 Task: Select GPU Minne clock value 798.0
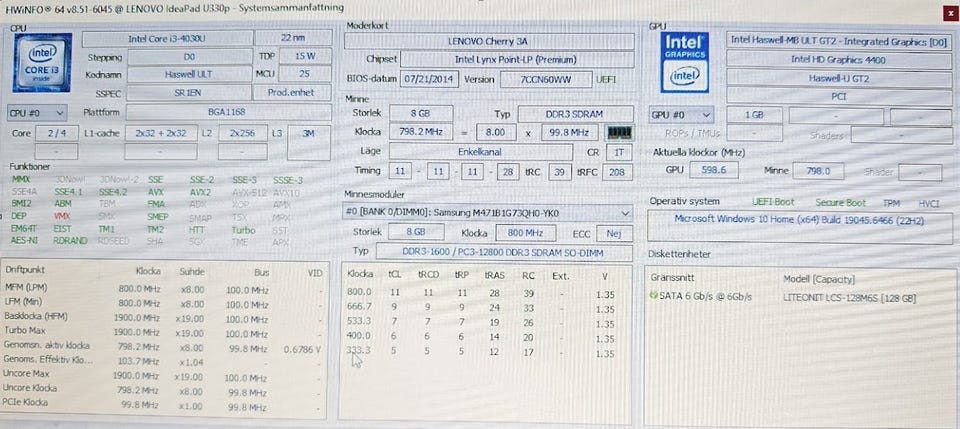(818, 171)
